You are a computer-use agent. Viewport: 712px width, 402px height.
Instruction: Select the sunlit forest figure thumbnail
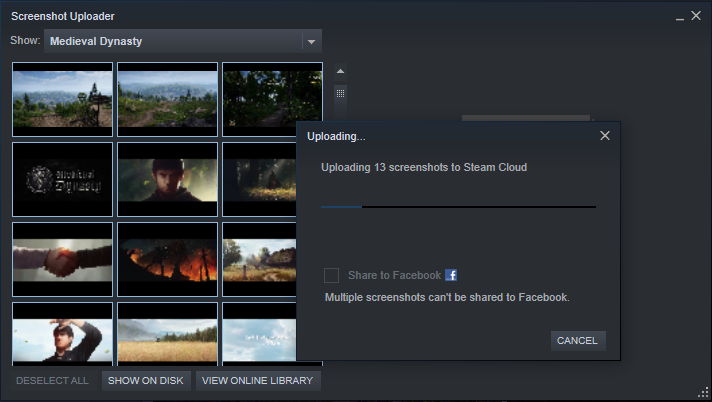click(x=259, y=179)
